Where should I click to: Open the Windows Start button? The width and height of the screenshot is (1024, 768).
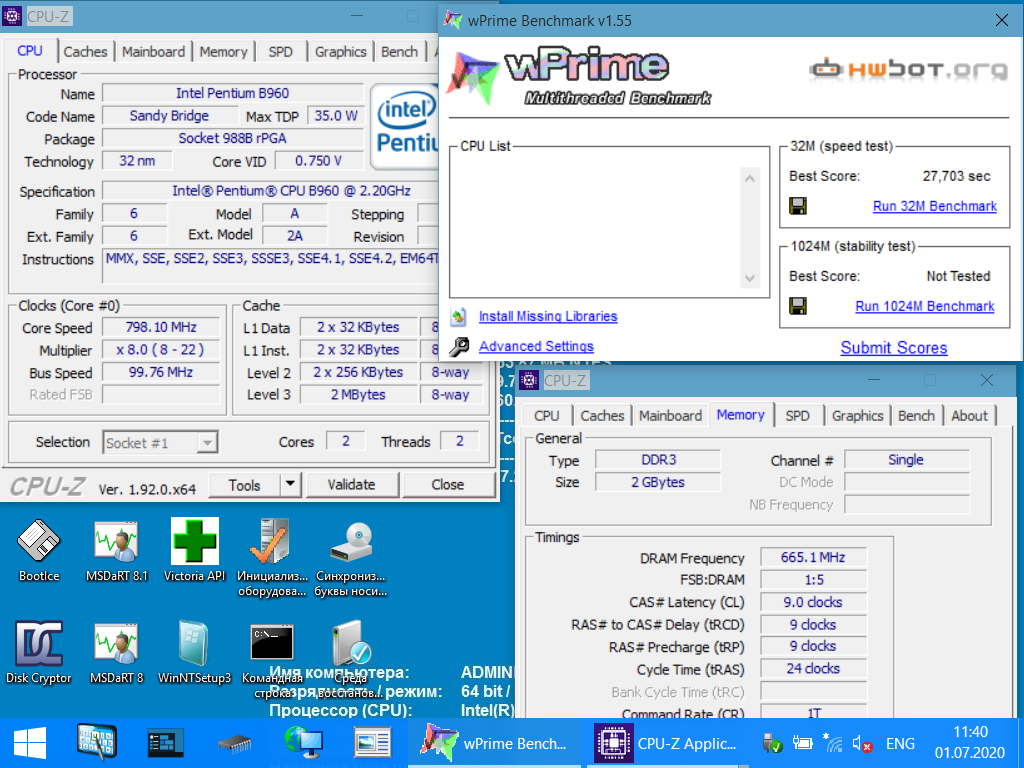(29, 744)
